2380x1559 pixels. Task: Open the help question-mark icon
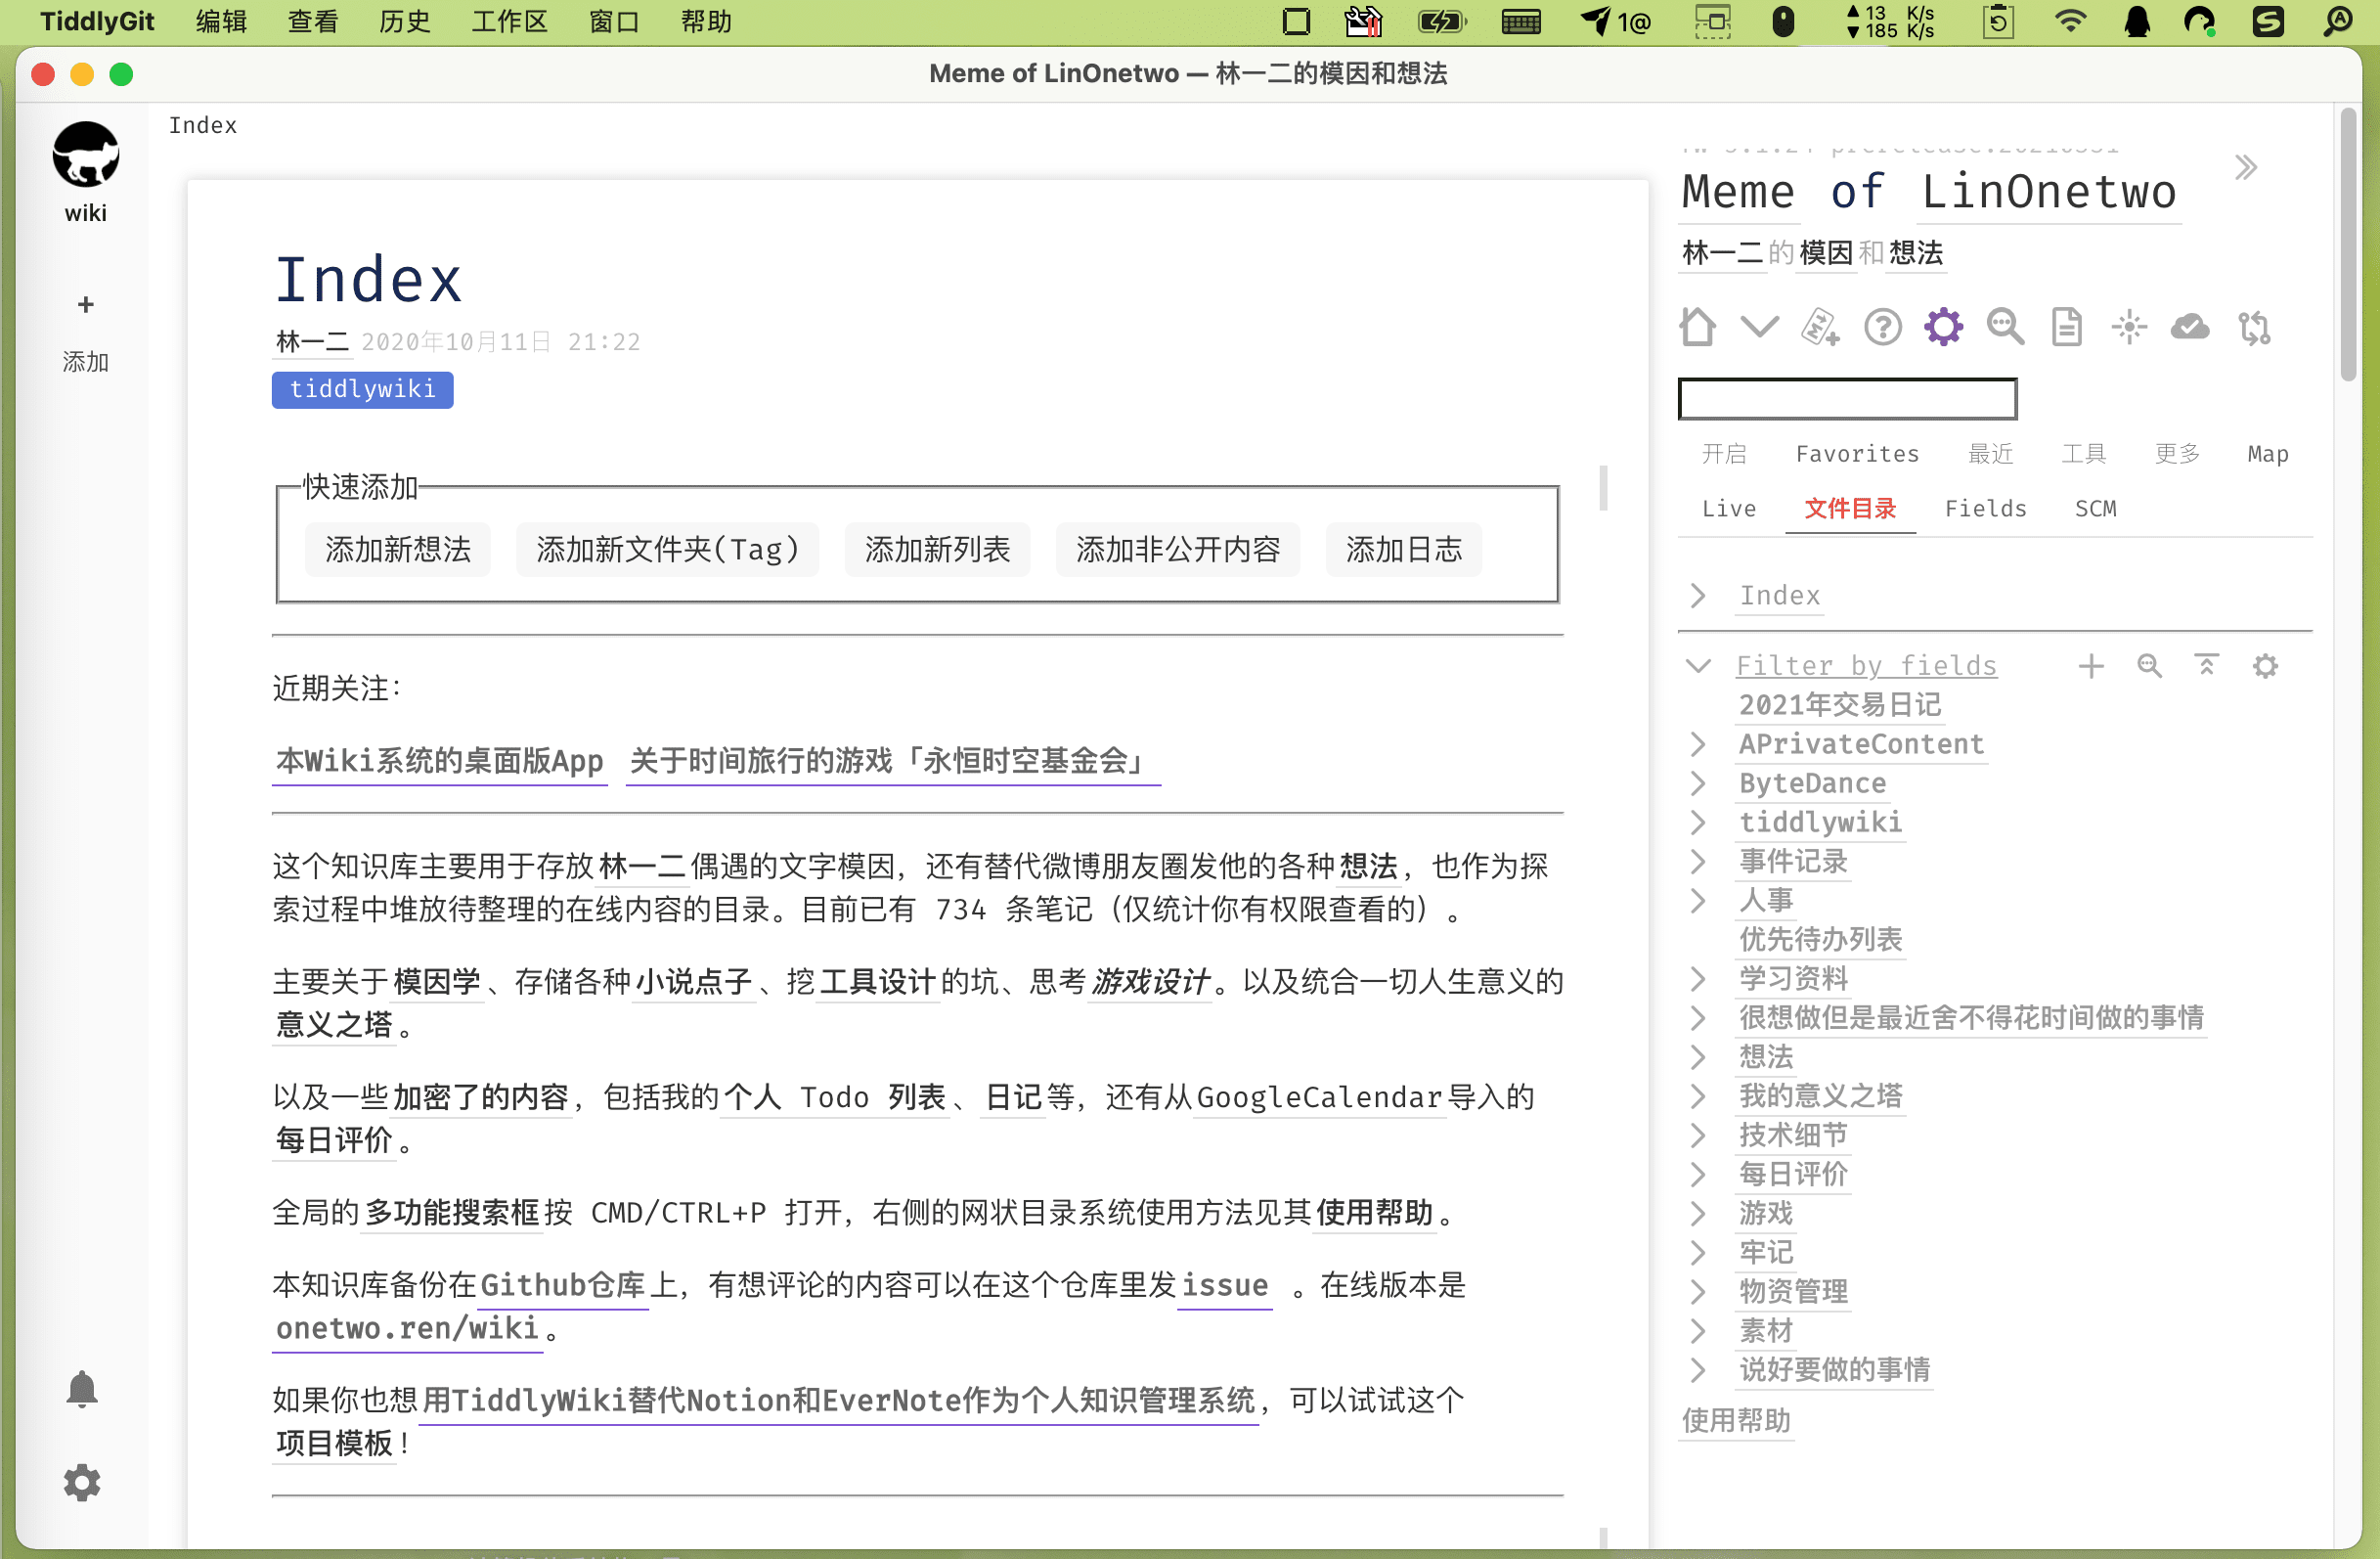1883,326
